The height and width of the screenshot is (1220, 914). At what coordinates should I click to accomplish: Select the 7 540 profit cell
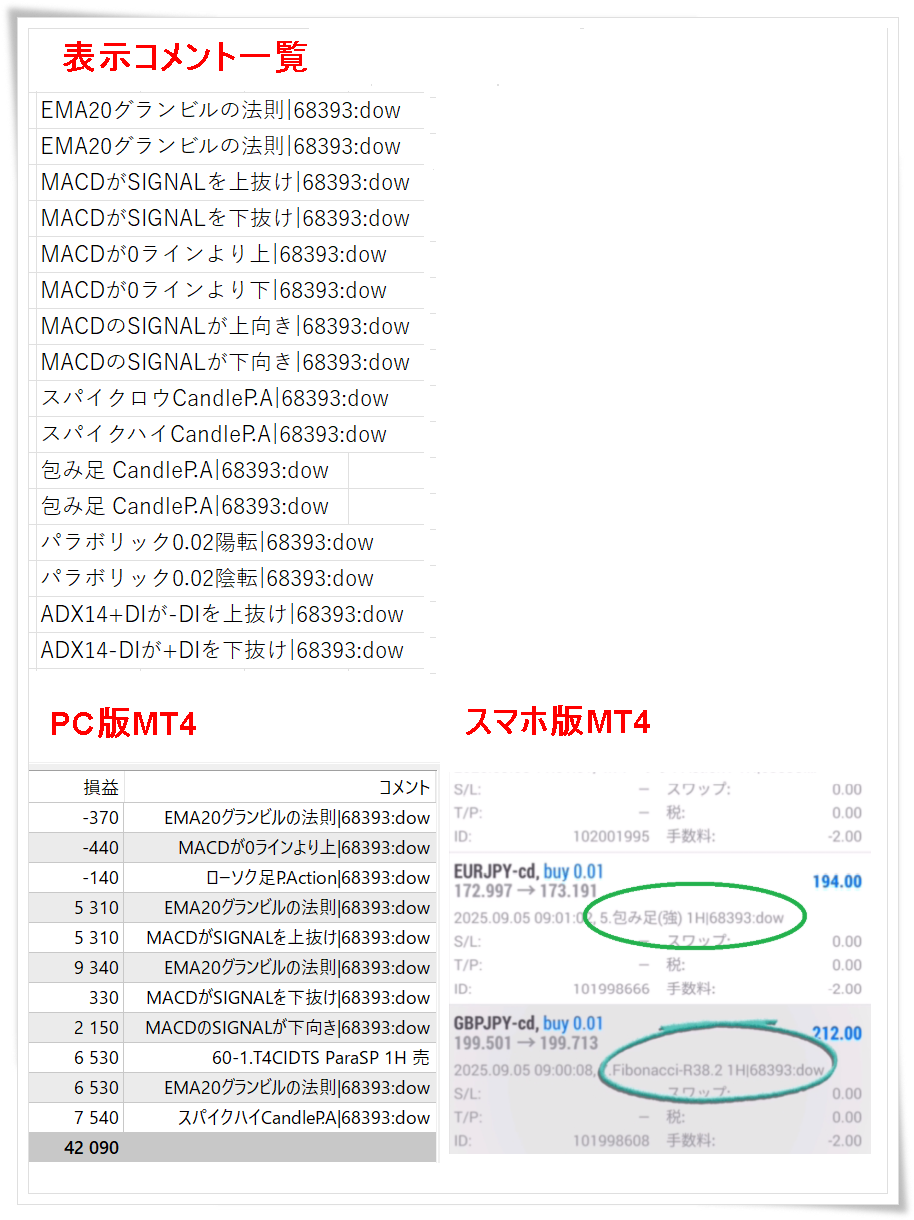coord(77,1118)
